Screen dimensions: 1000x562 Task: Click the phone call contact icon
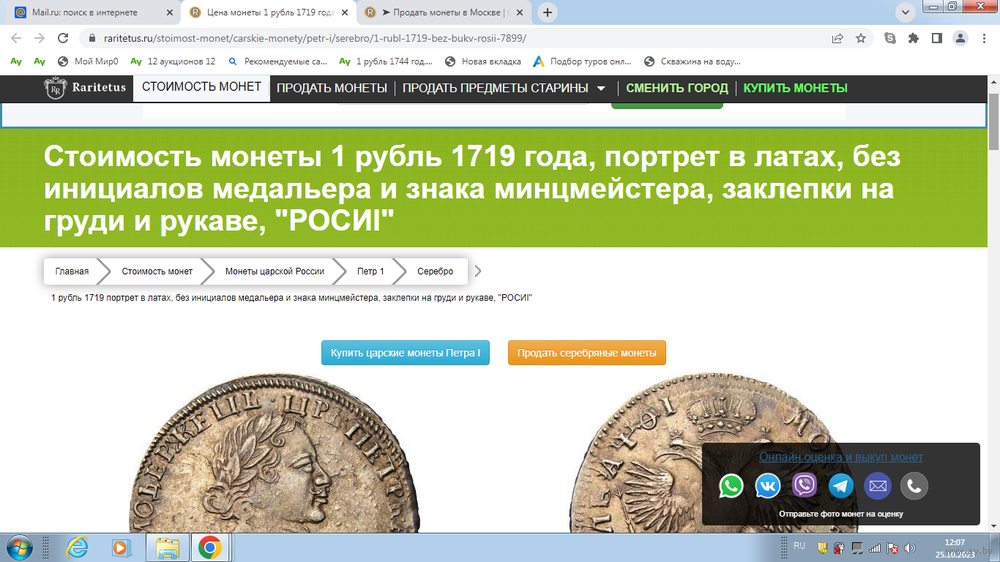click(914, 486)
